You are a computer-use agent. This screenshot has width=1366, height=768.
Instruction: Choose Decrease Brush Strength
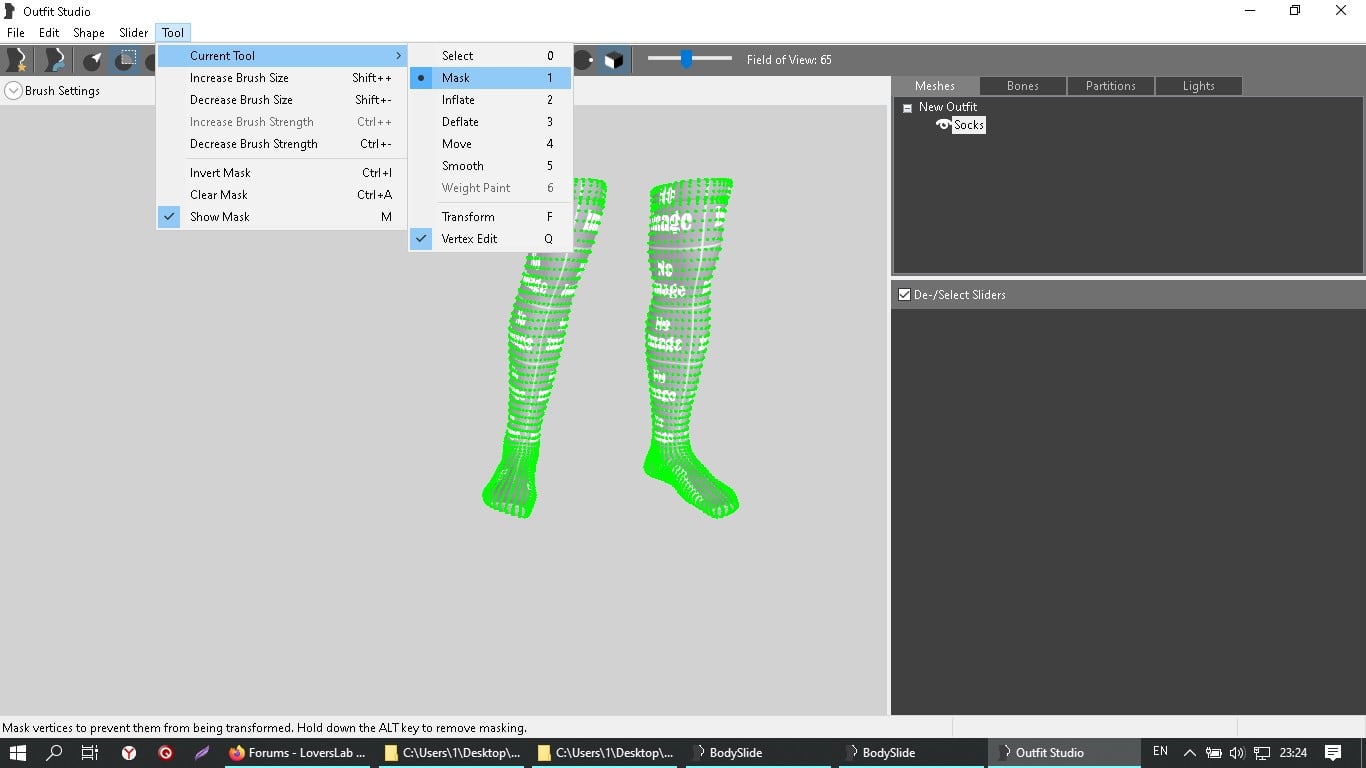click(x=282, y=144)
